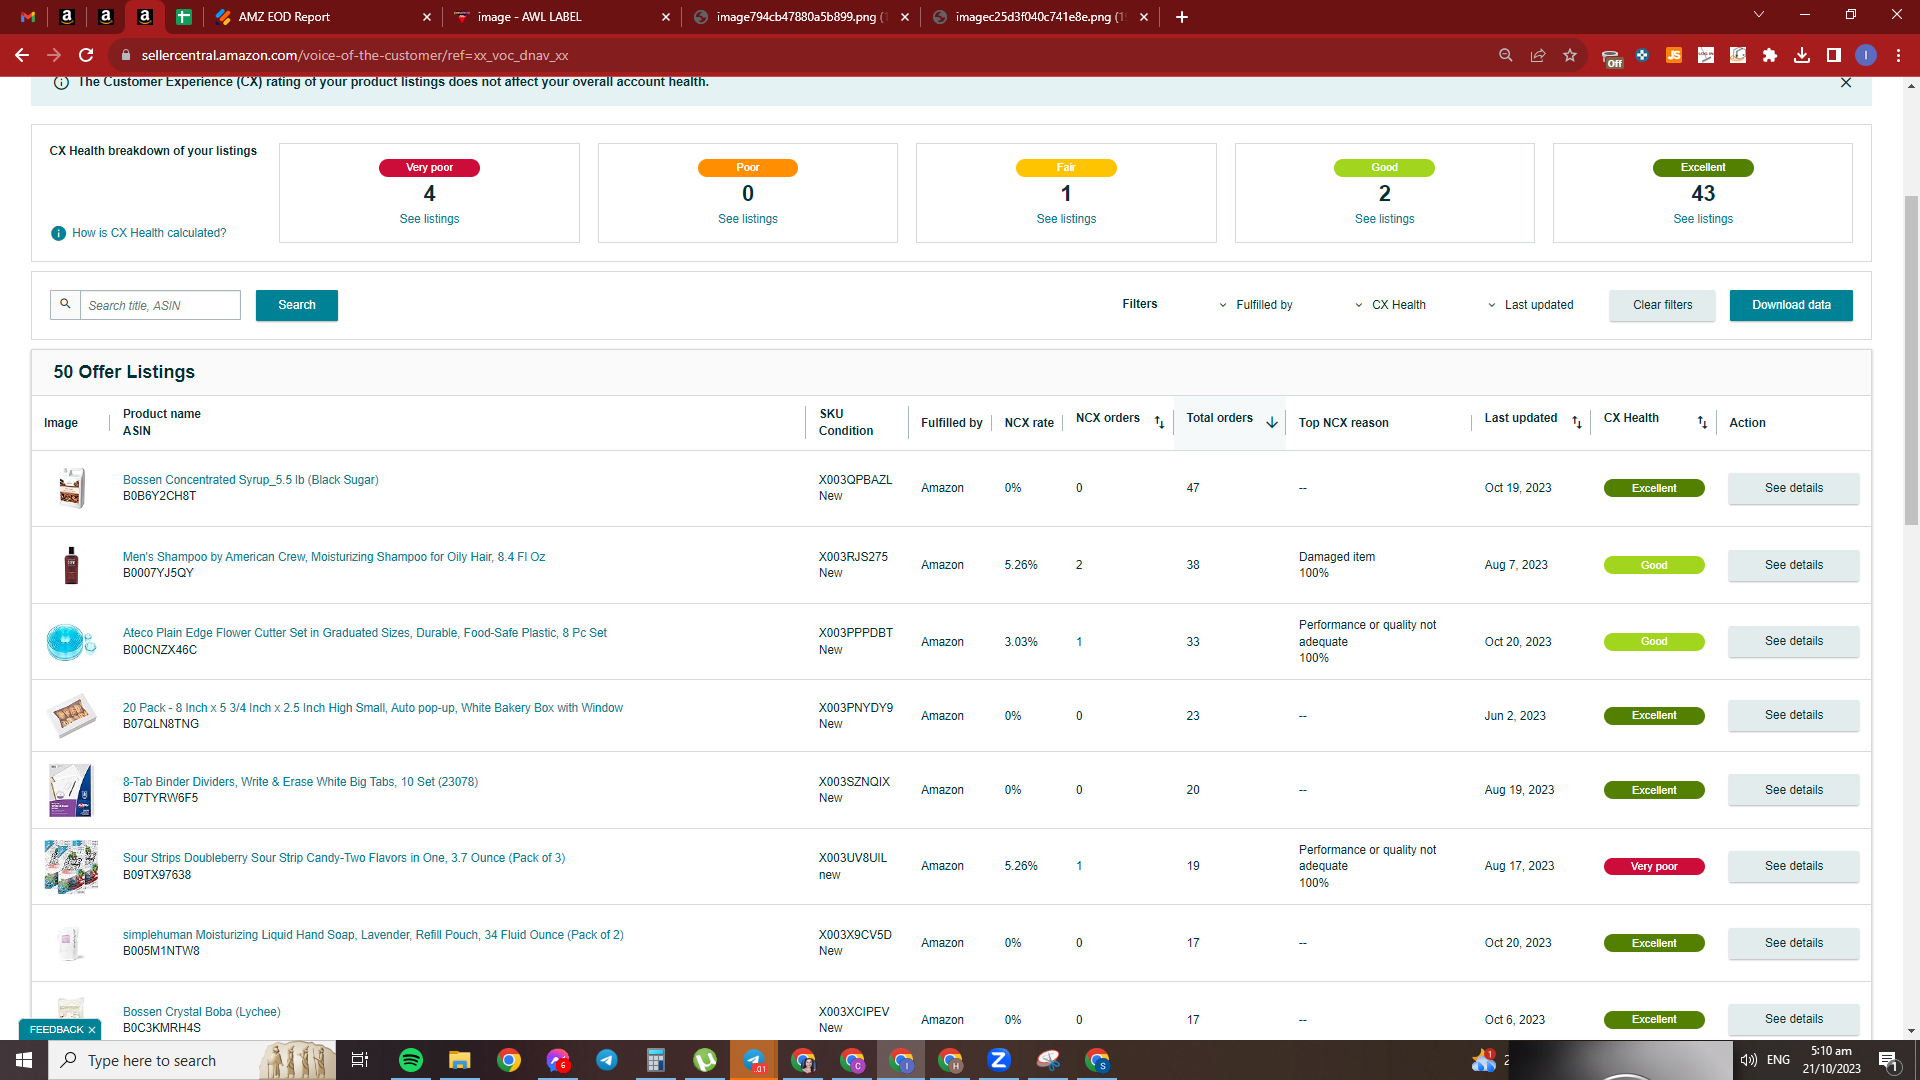
Task: Sort listings by CX Health column
Action: point(1702,422)
